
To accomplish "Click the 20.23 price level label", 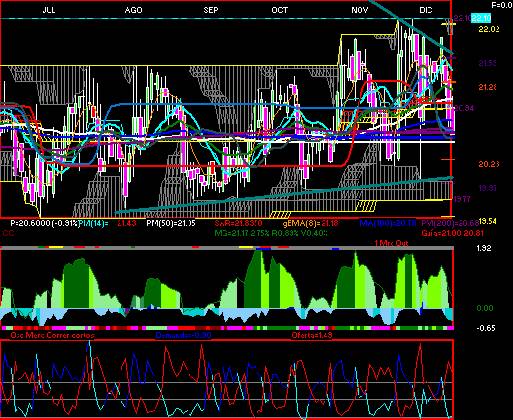I will (489, 164).
